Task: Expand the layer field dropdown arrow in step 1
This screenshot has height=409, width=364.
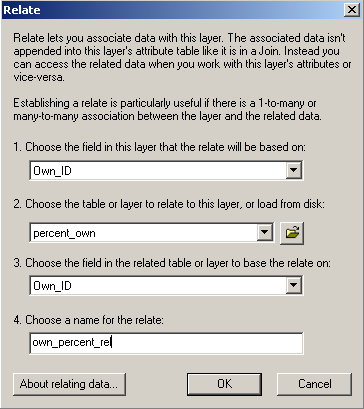Action: pos(294,171)
